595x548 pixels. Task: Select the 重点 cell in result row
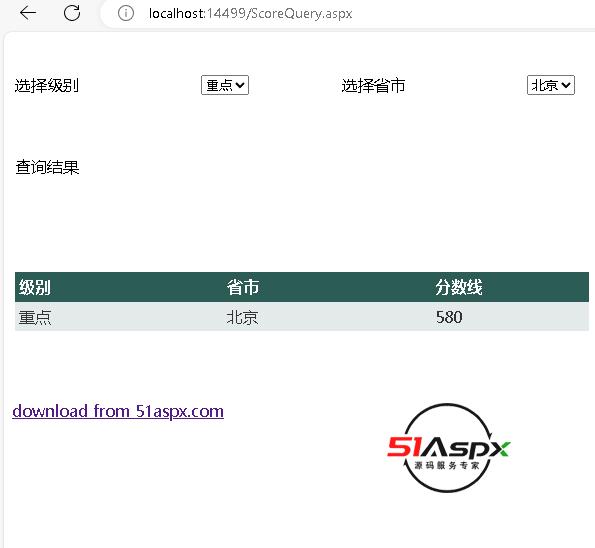pos(35,317)
